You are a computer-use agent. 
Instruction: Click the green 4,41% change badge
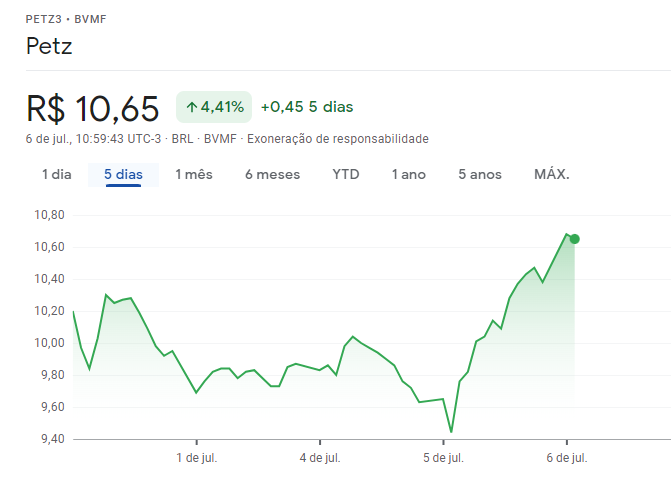click(x=214, y=107)
